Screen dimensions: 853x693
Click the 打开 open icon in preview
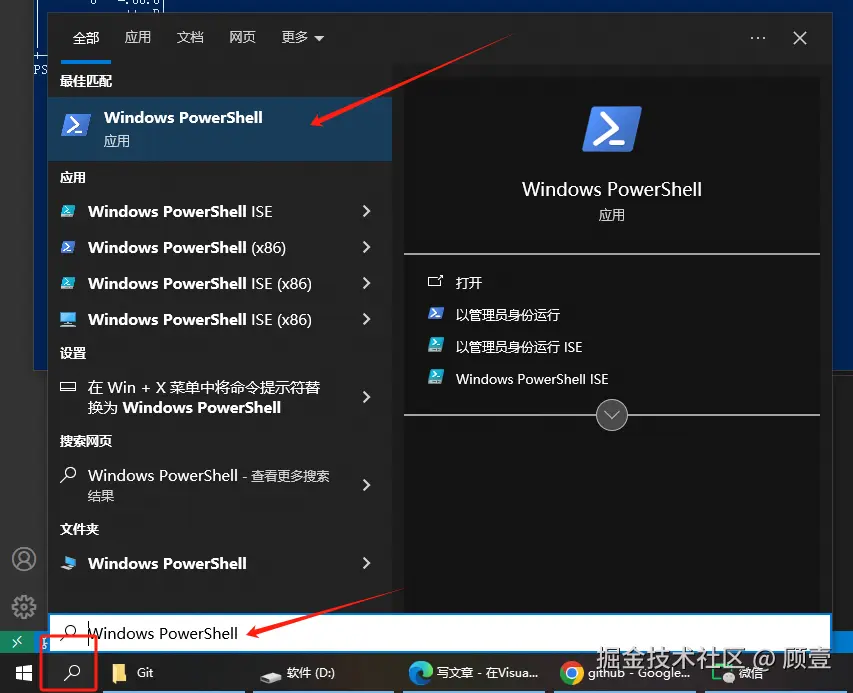(x=435, y=281)
